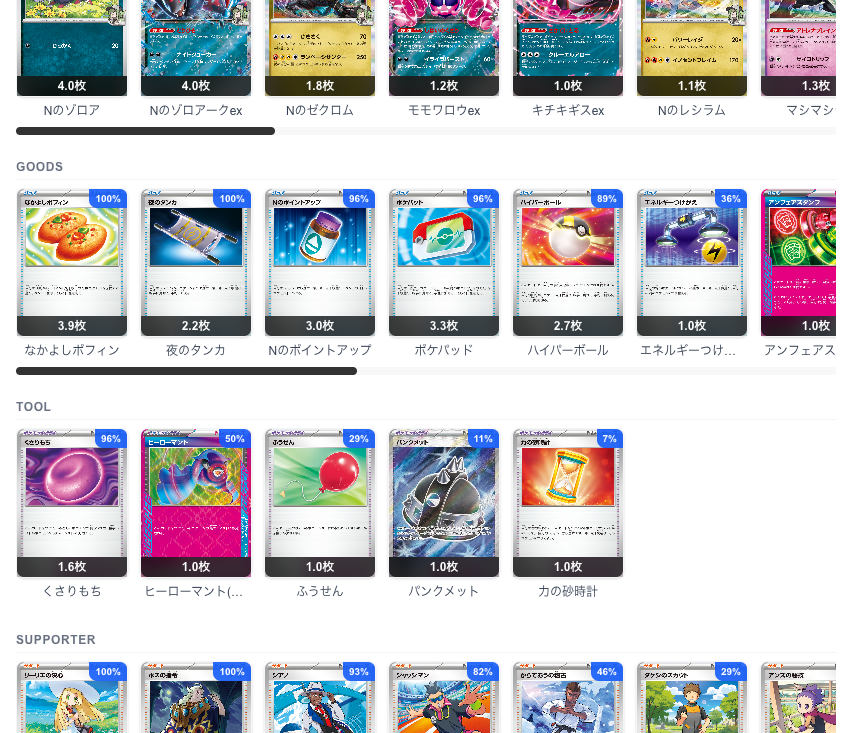Open the Nのゼクロム card thumbnail
The width and height of the screenshot is (842, 733).
(320, 48)
